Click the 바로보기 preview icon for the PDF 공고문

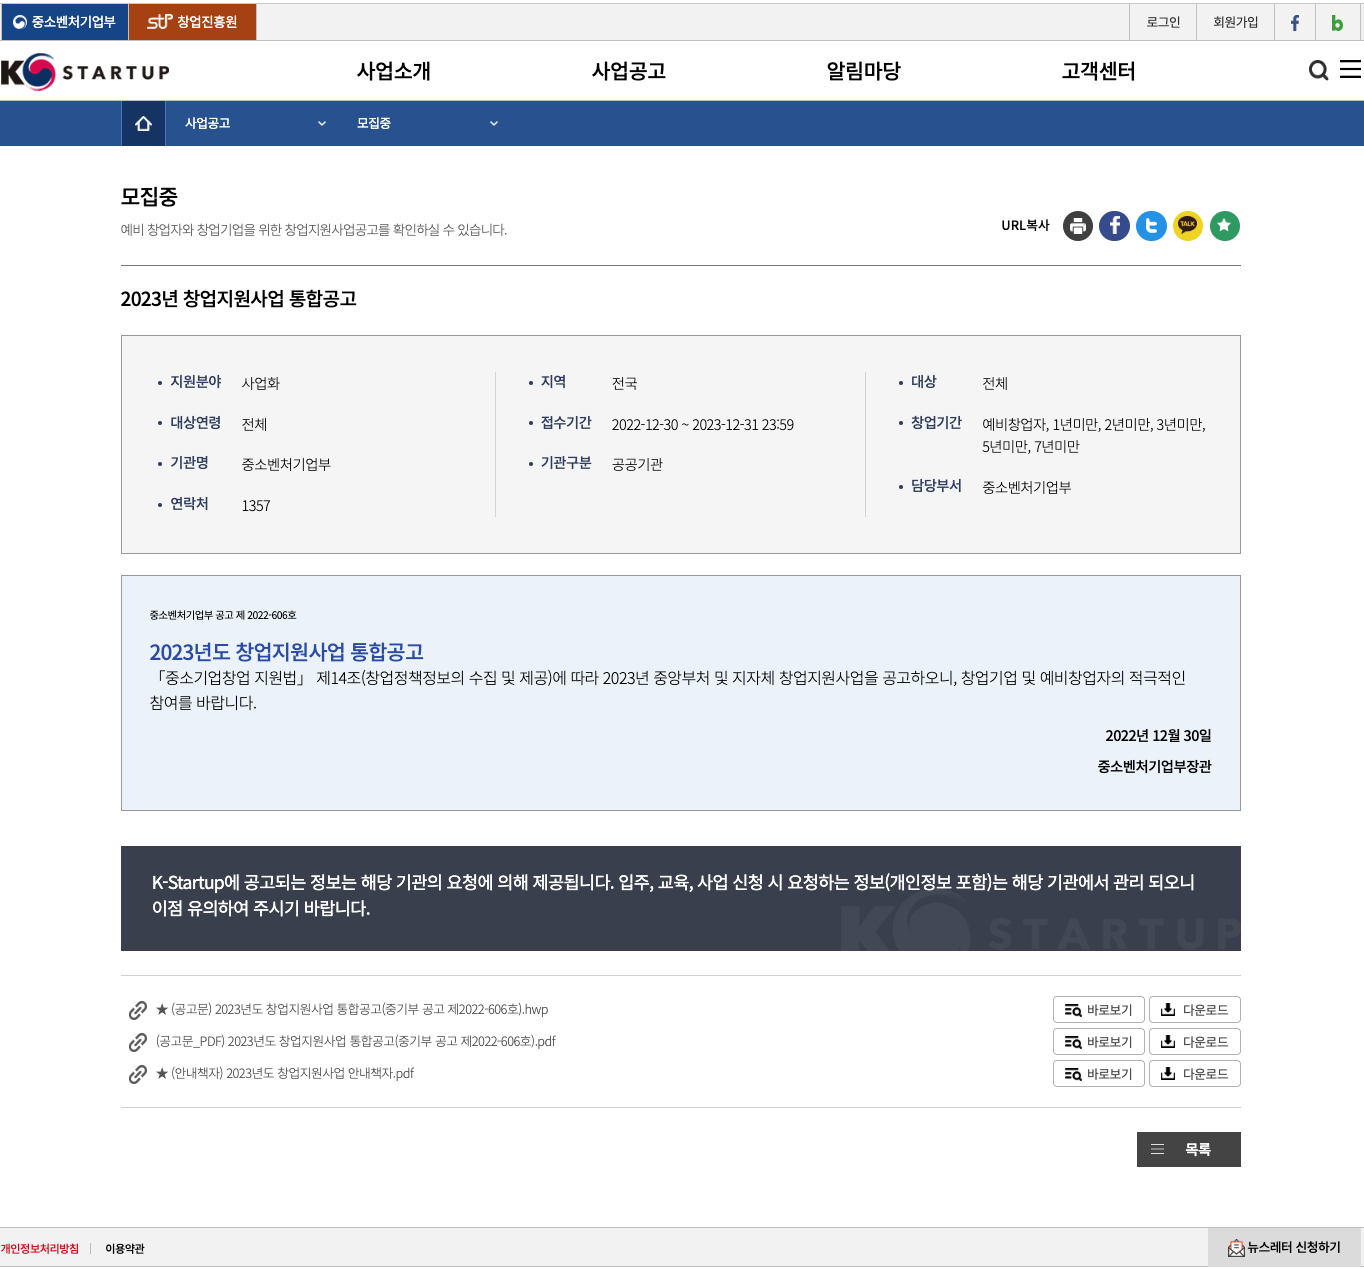click(x=1073, y=1041)
